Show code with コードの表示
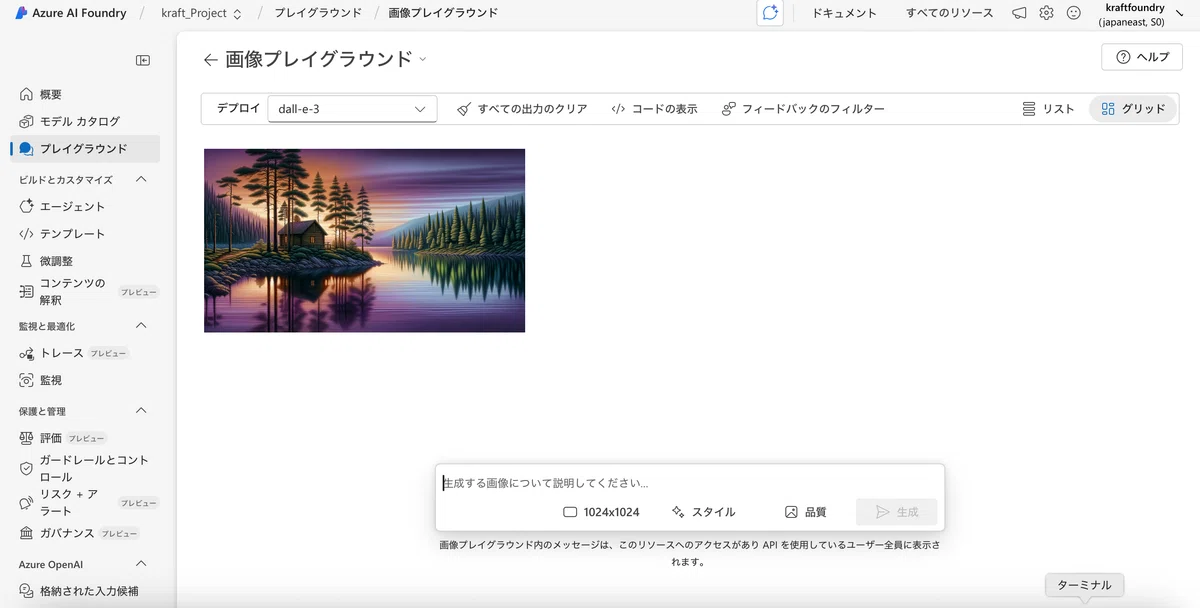Image resolution: width=1200 pixels, height=608 pixels. coord(655,109)
